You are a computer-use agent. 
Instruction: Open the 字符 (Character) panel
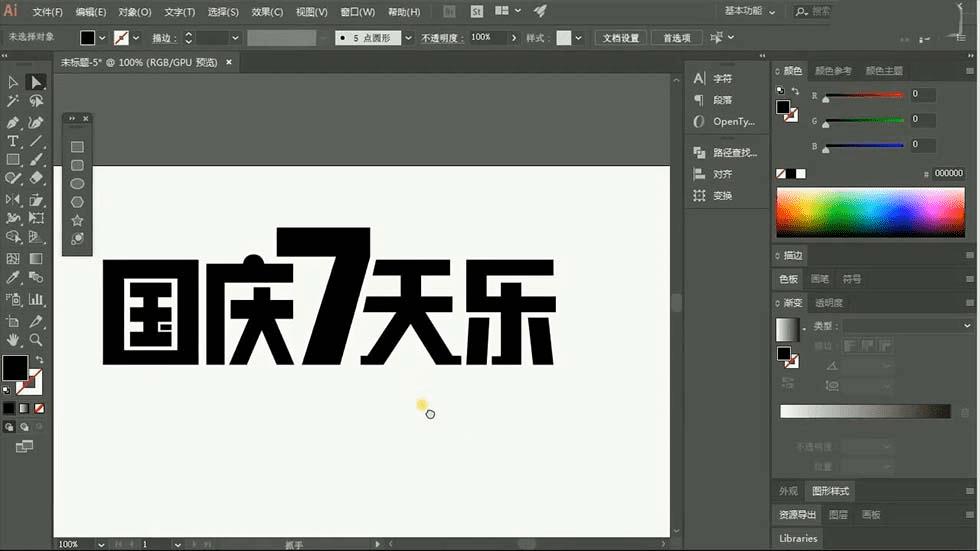[x=714, y=79]
